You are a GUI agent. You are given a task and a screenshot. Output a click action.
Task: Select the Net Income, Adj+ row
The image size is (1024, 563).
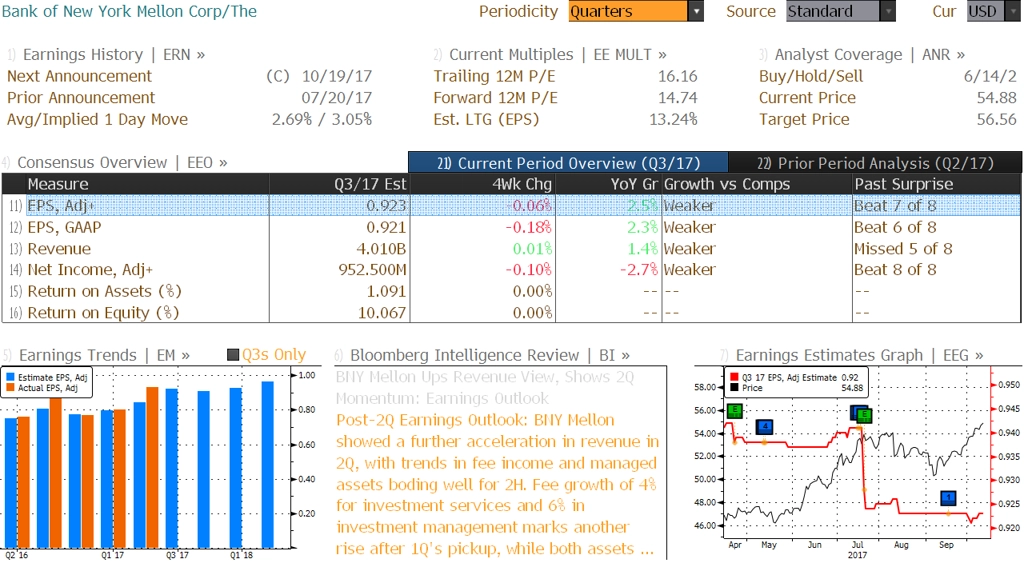coord(511,270)
